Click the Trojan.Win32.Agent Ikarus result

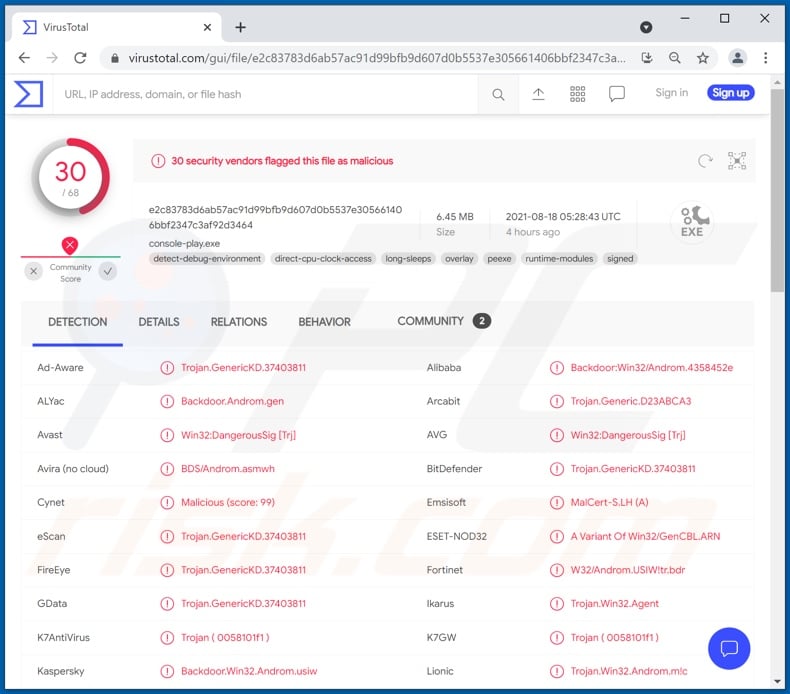[614, 604]
